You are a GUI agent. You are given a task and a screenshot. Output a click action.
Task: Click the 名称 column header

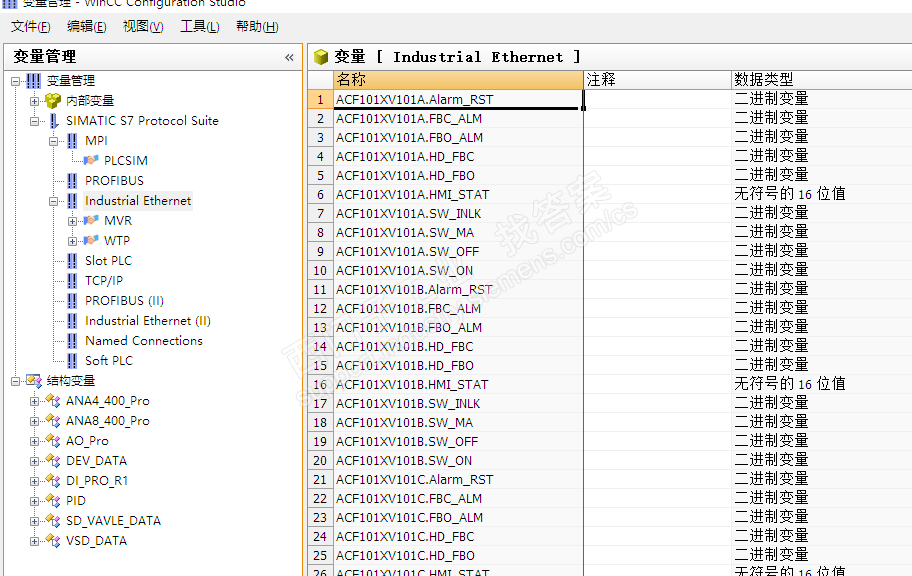[x=458, y=80]
